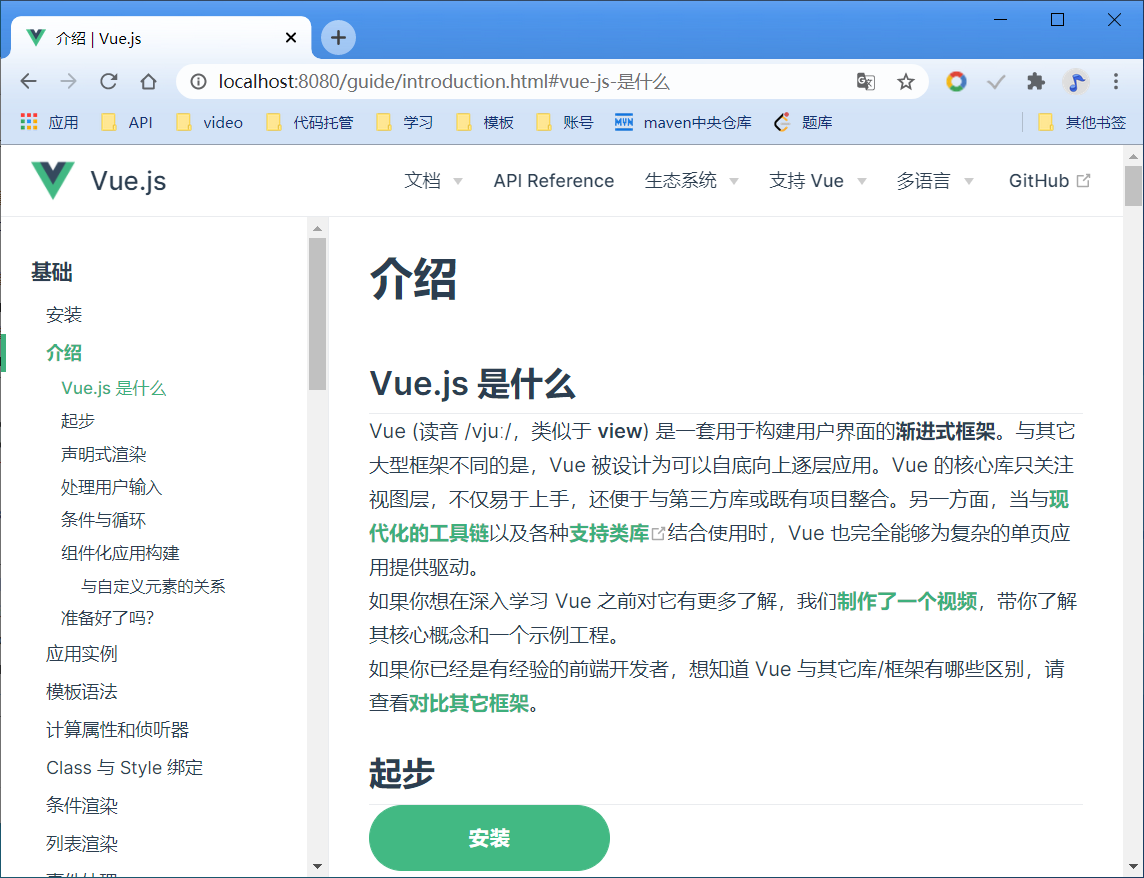Viewport: 1144px width, 878px height.
Task: Click the green 安装 button
Action: click(x=489, y=838)
